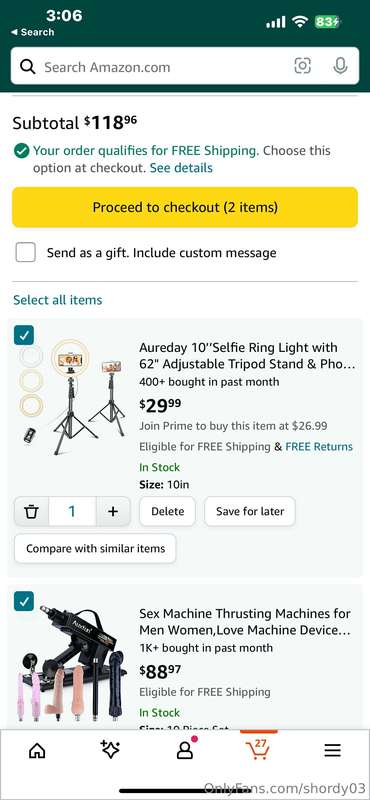Screen dimensions: 370x800
Task: Go back to Search via status bar
Action: 33,32
